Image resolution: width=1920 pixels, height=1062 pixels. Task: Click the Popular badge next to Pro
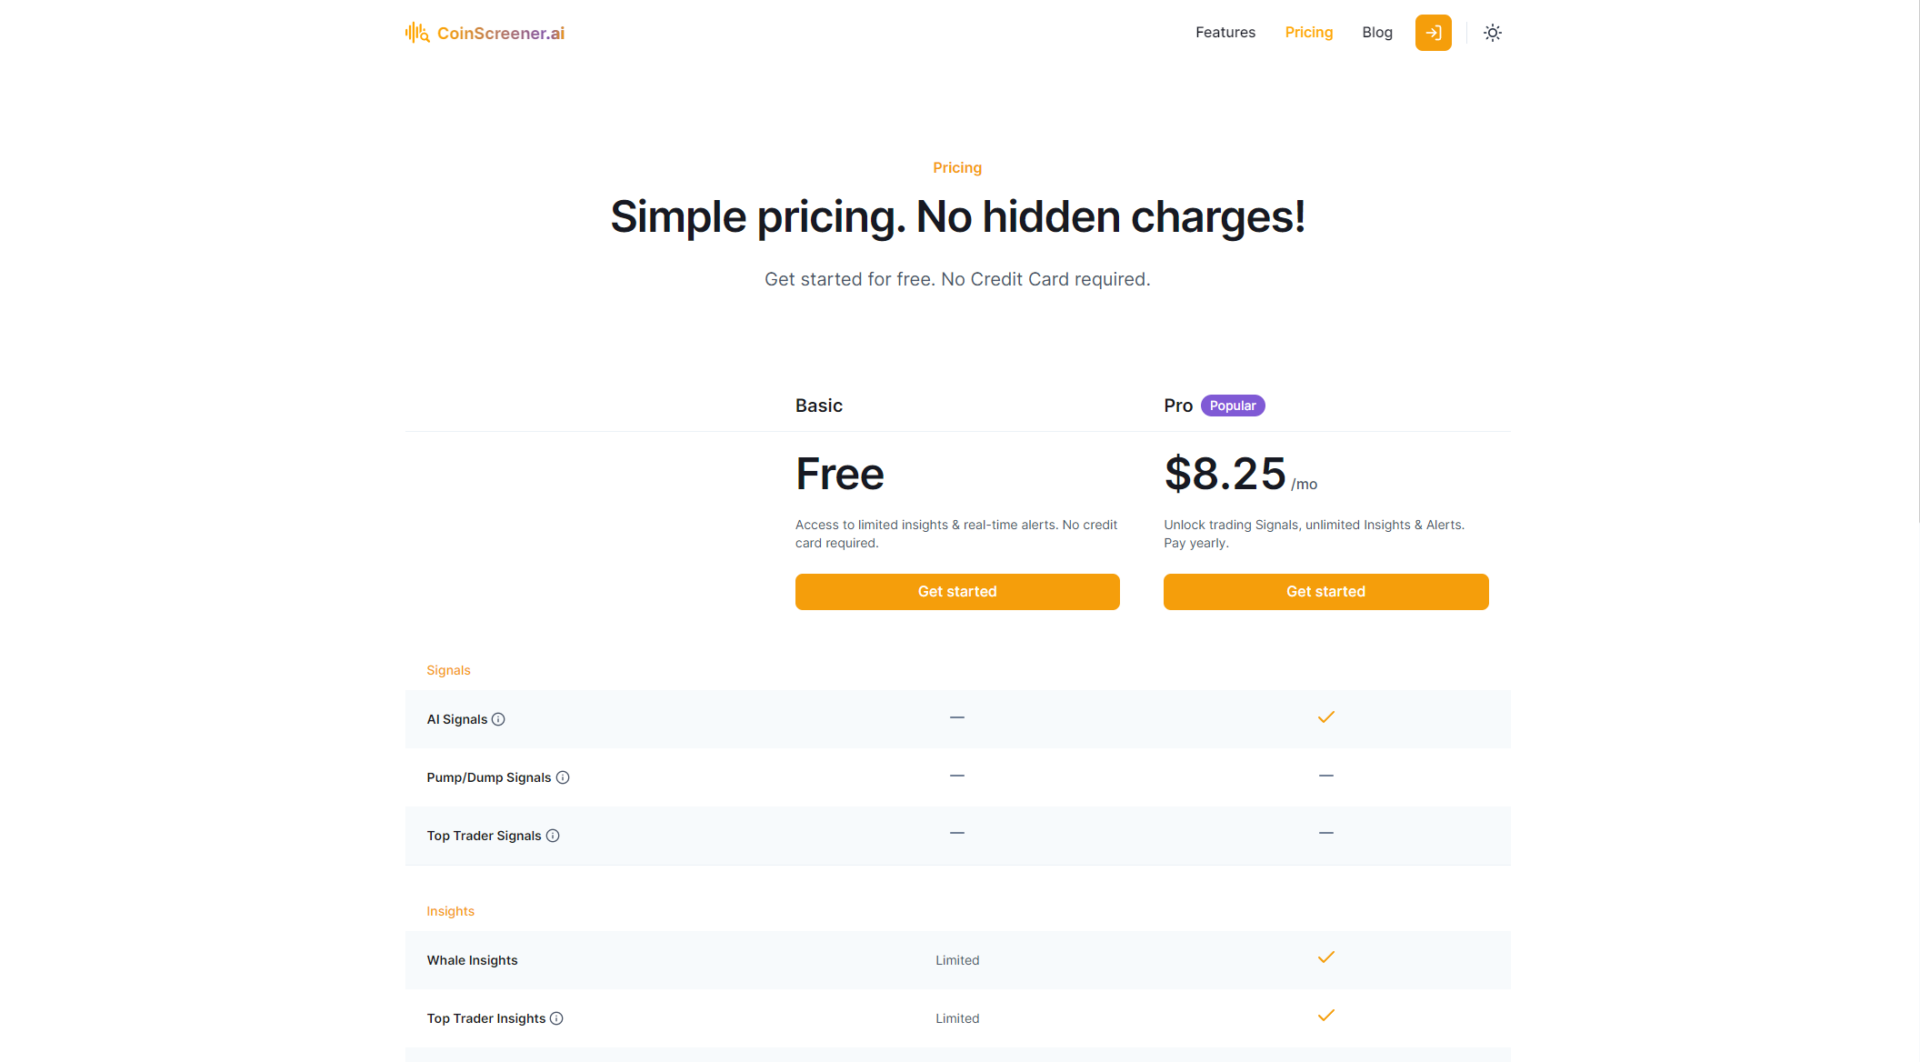click(x=1232, y=405)
